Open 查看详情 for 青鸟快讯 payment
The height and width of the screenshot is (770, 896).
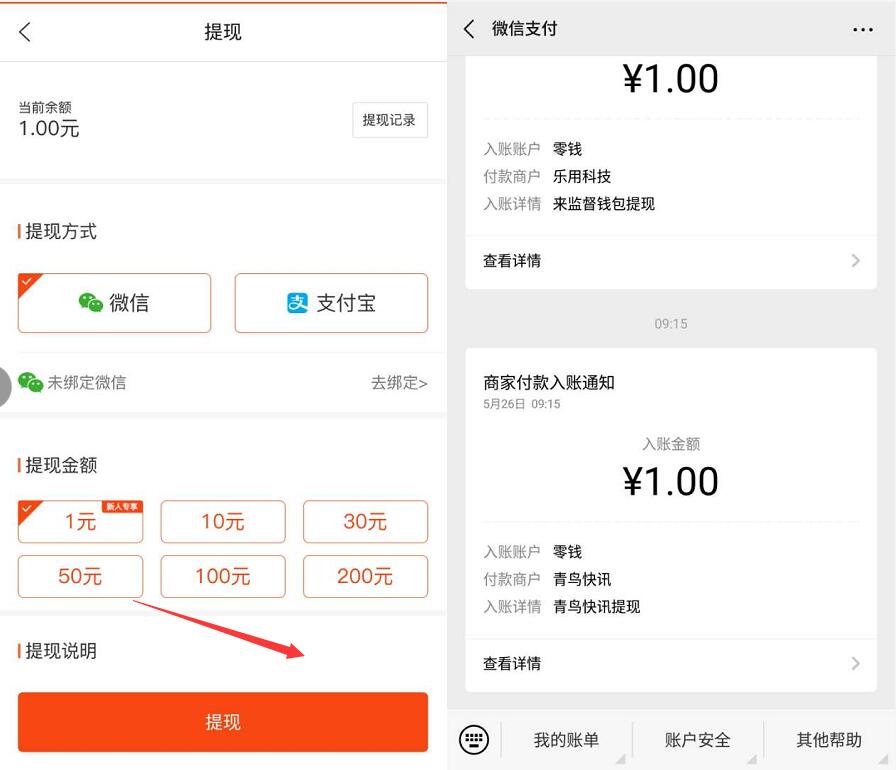671,664
